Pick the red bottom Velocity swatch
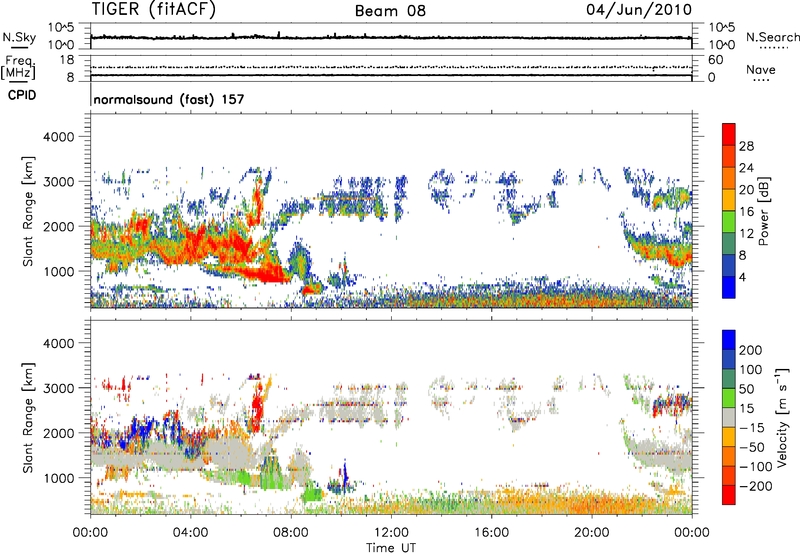 pyautogui.click(x=729, y=495)
